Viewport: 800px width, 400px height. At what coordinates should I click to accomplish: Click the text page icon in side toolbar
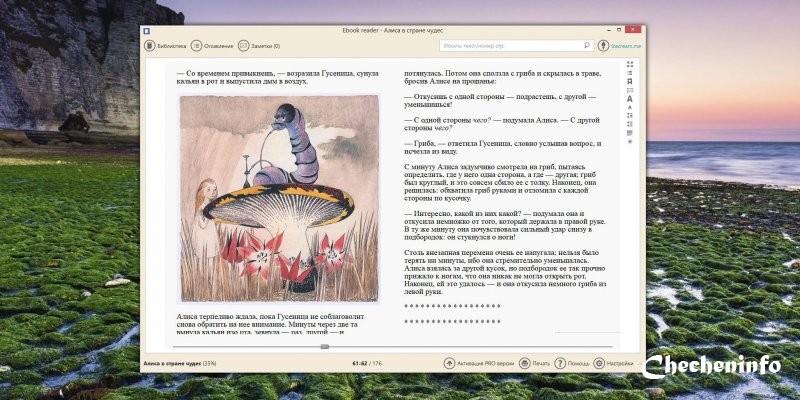[630, 133]
